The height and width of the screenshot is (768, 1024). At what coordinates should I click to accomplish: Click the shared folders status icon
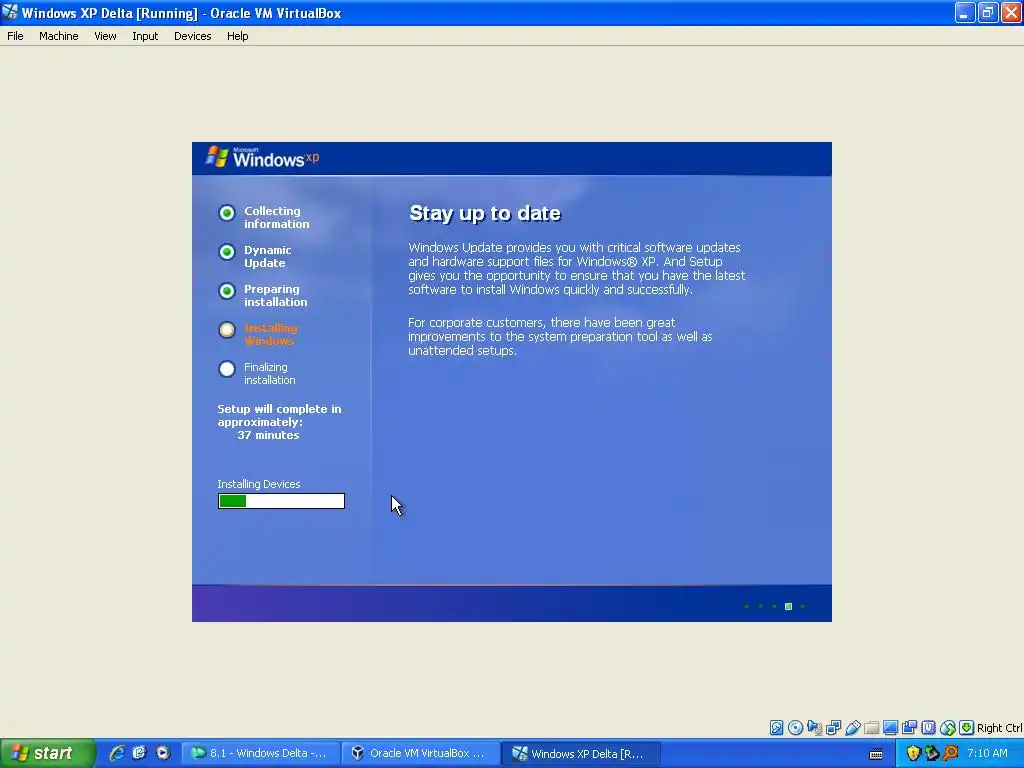[871, 728]
